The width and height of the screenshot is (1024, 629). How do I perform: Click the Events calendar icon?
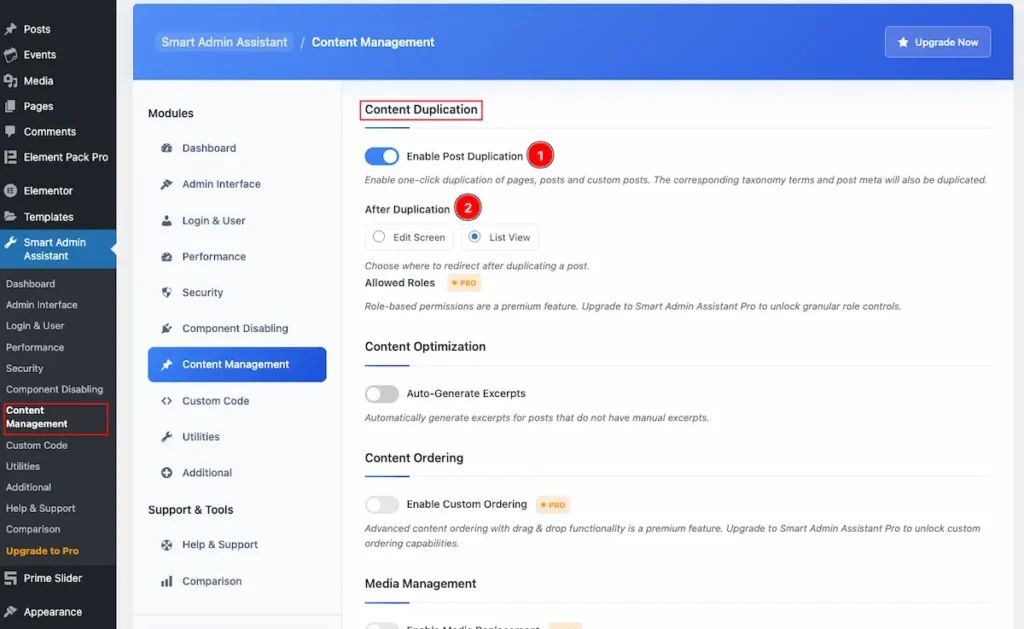[x=10, y=55]
